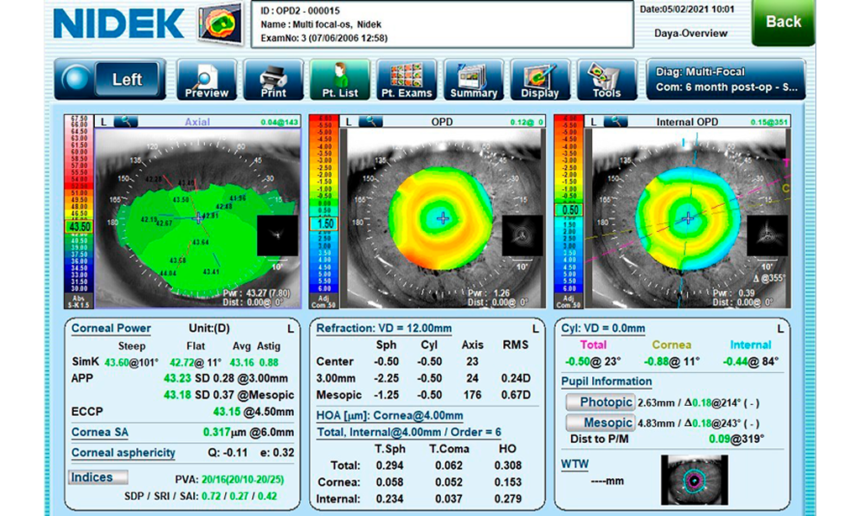Click the Internal OPD map image
This screenshot has width=860, height=516.
[x=688, y=218]
